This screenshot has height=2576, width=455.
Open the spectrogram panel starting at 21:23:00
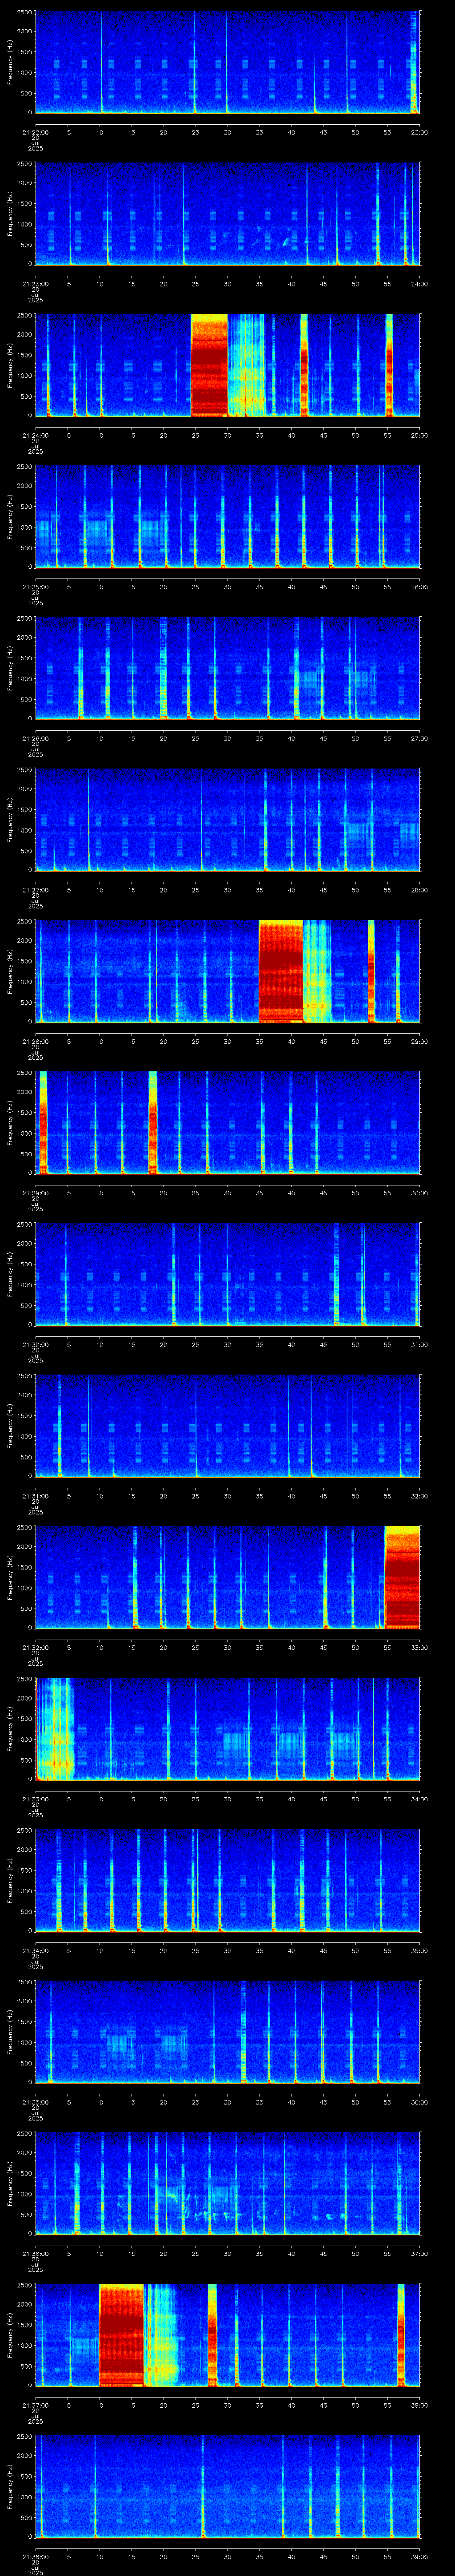click(x=227, y=214)
